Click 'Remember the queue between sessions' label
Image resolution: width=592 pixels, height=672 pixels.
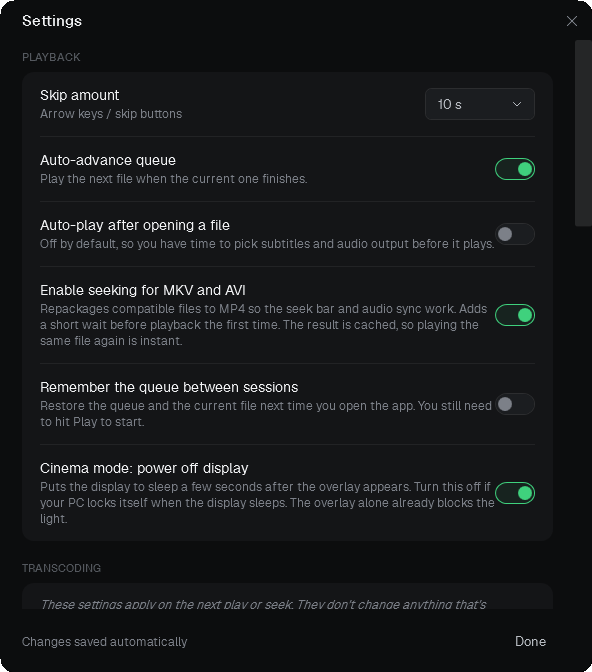click(169, 387)
